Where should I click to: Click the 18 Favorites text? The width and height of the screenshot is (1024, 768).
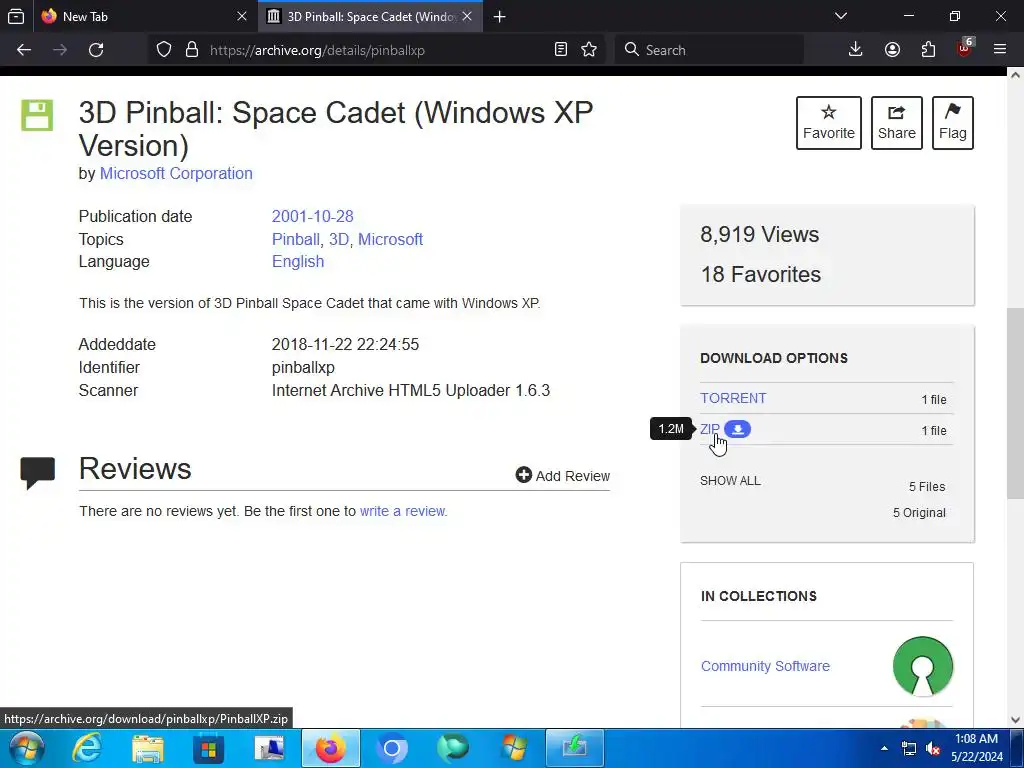coord(761,274)
